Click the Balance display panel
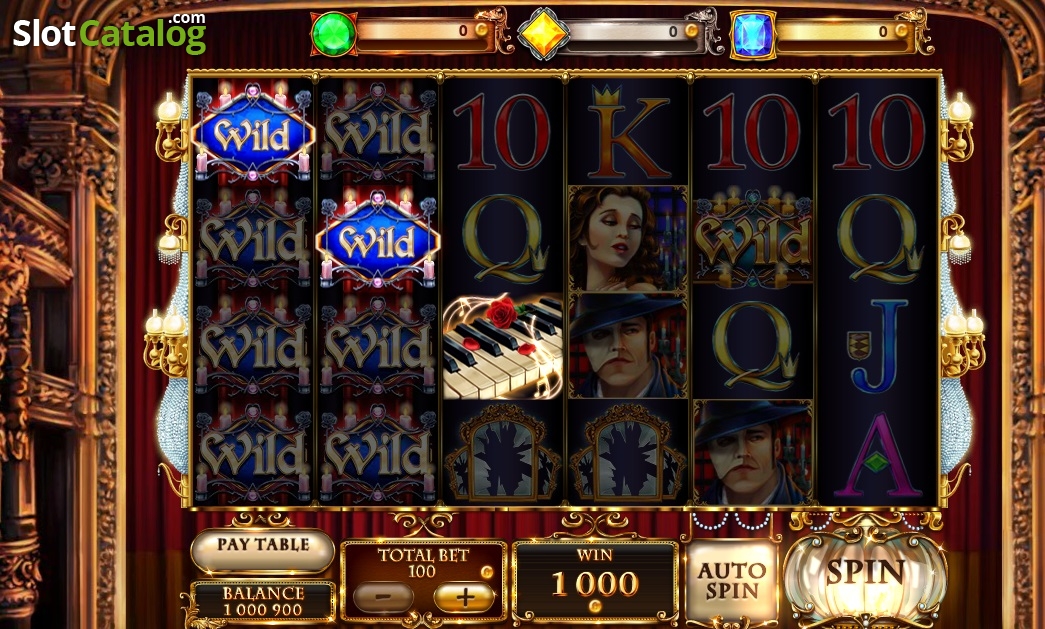This screenshot has height=629, width=1045. click(263, 600)
